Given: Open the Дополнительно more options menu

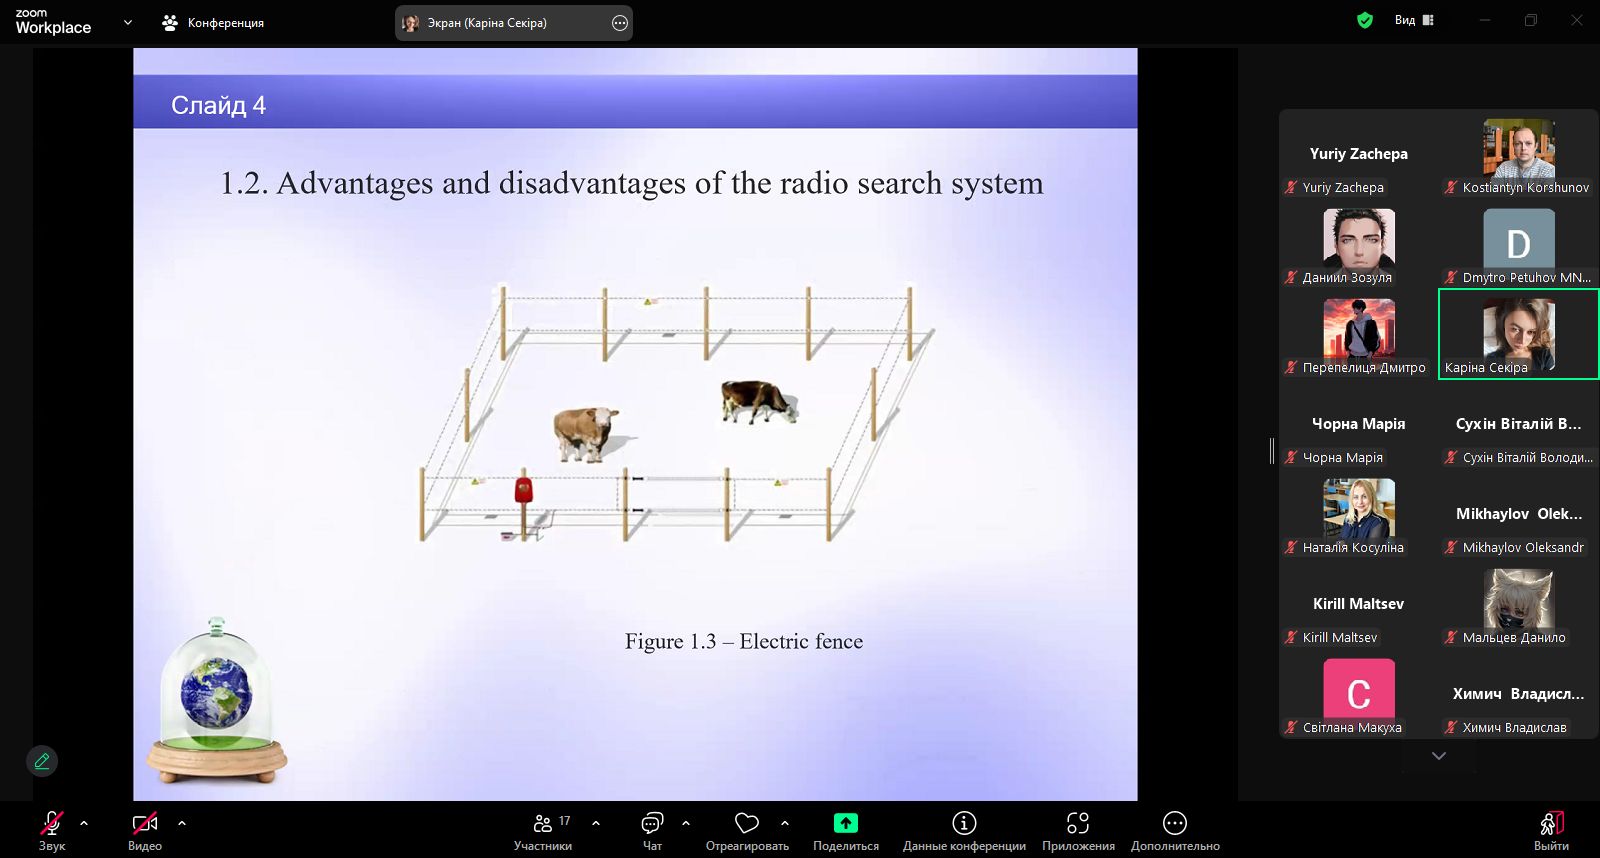Looking at the screenshot, I should pos(1175,831).
